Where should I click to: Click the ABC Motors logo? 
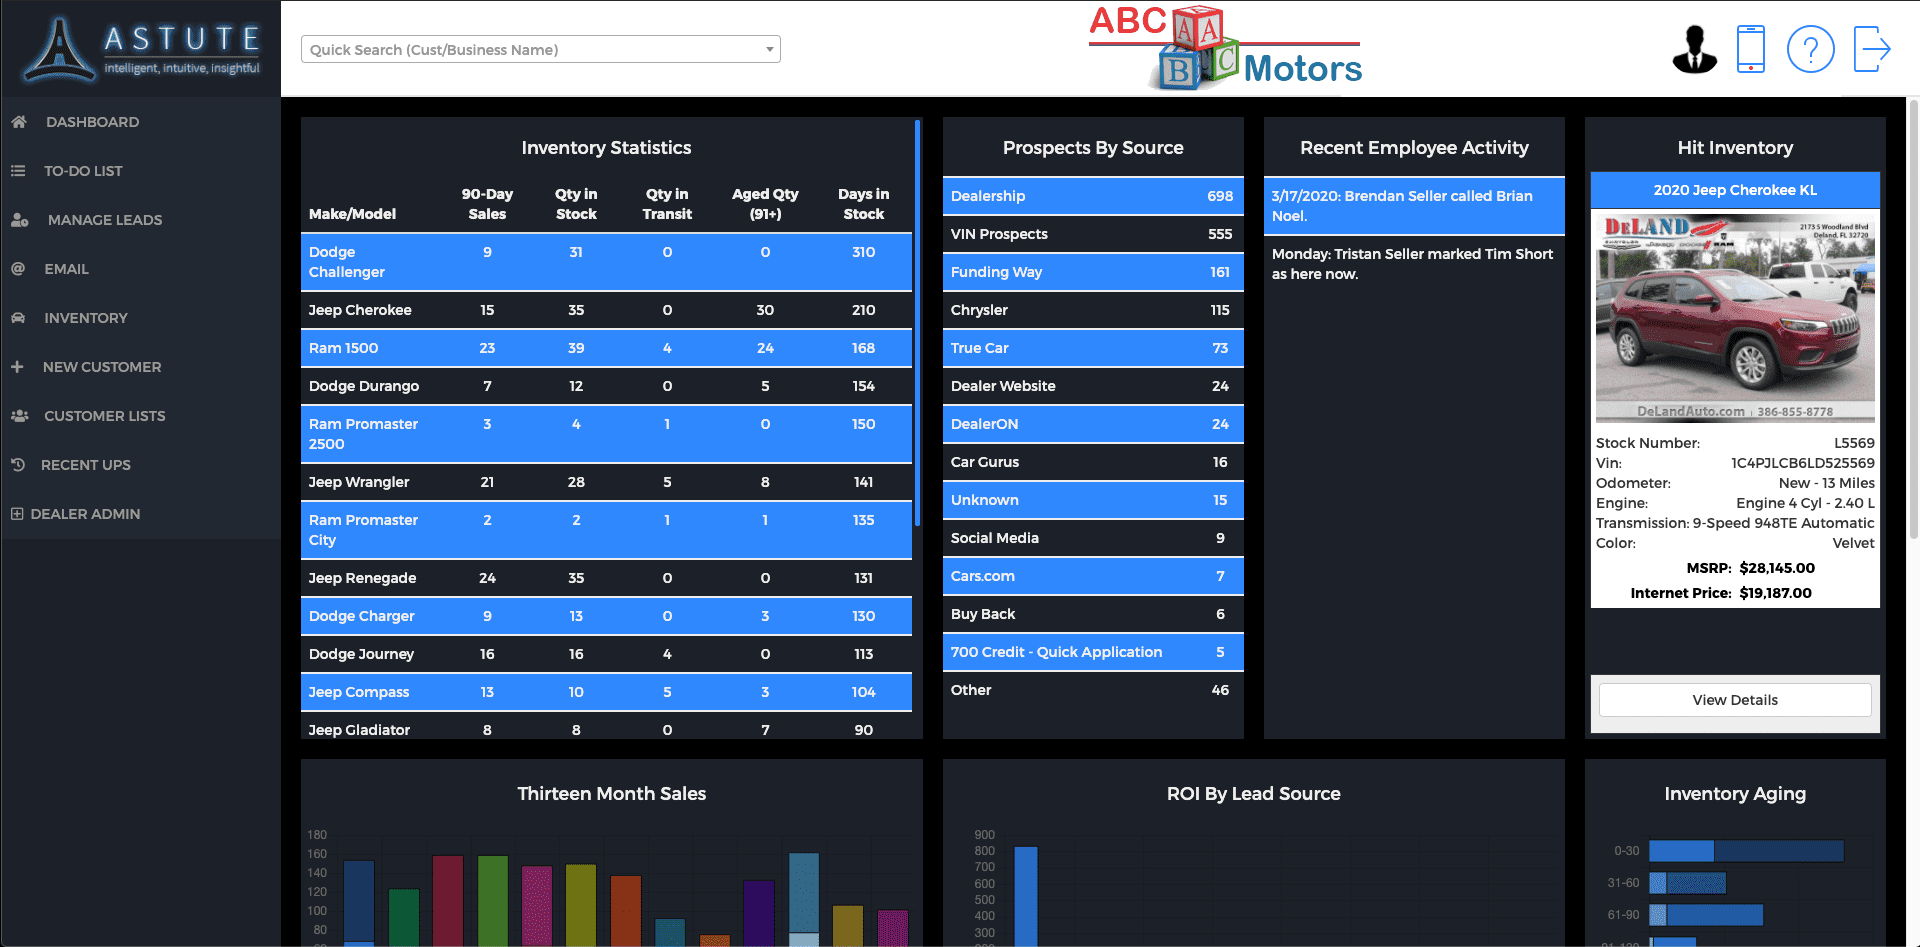click(x=1226, y=48)
